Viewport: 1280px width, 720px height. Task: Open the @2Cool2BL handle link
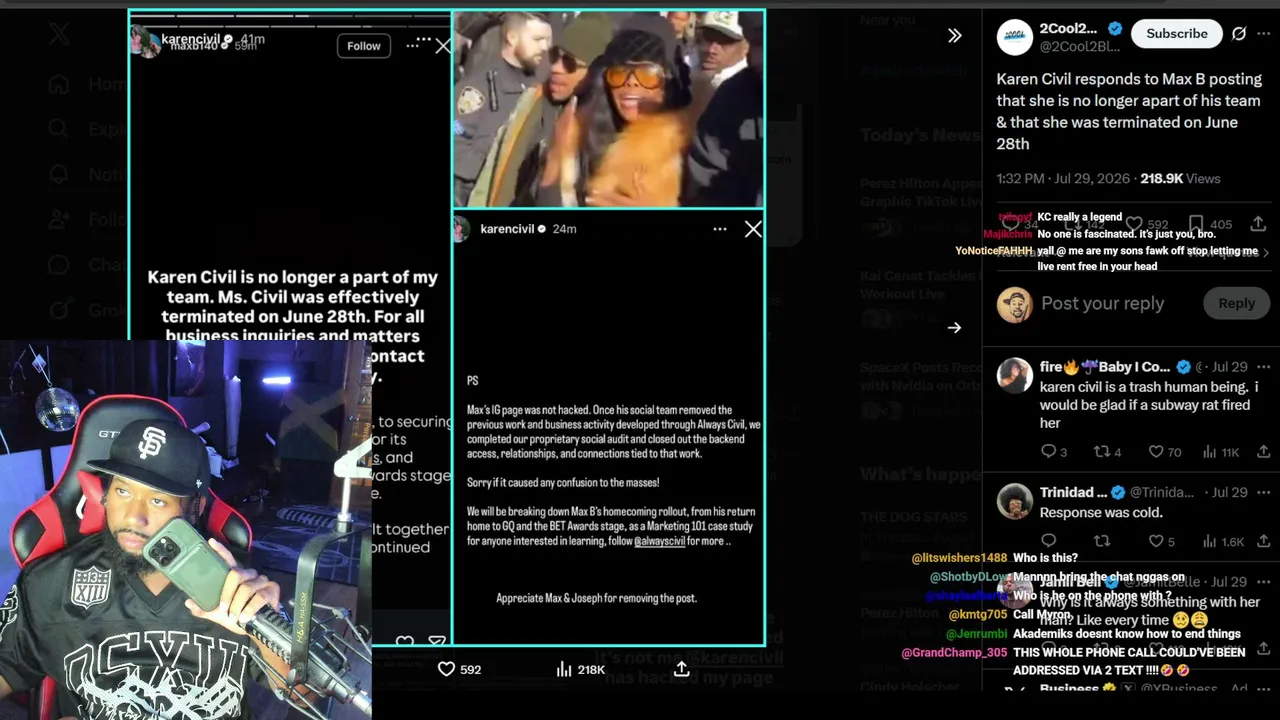1080,47
